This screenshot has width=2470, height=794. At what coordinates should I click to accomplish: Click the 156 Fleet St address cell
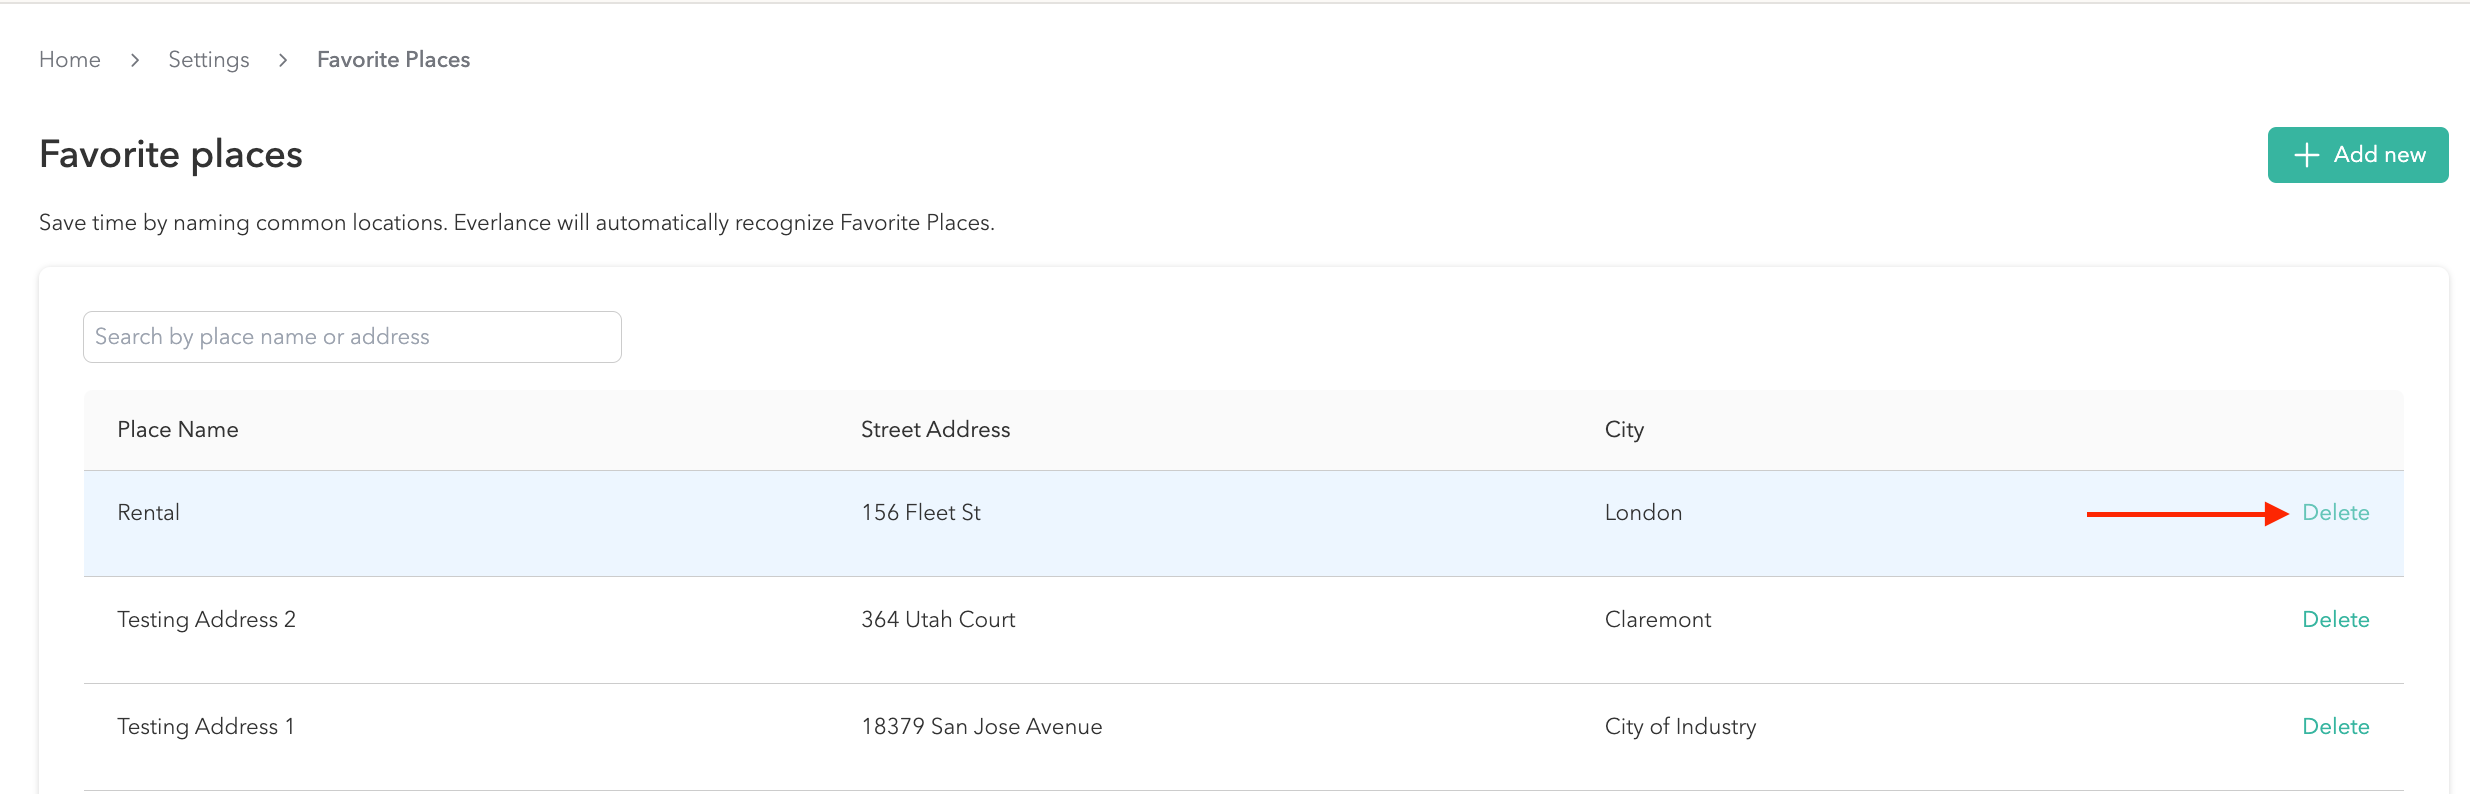click(919, 511)
